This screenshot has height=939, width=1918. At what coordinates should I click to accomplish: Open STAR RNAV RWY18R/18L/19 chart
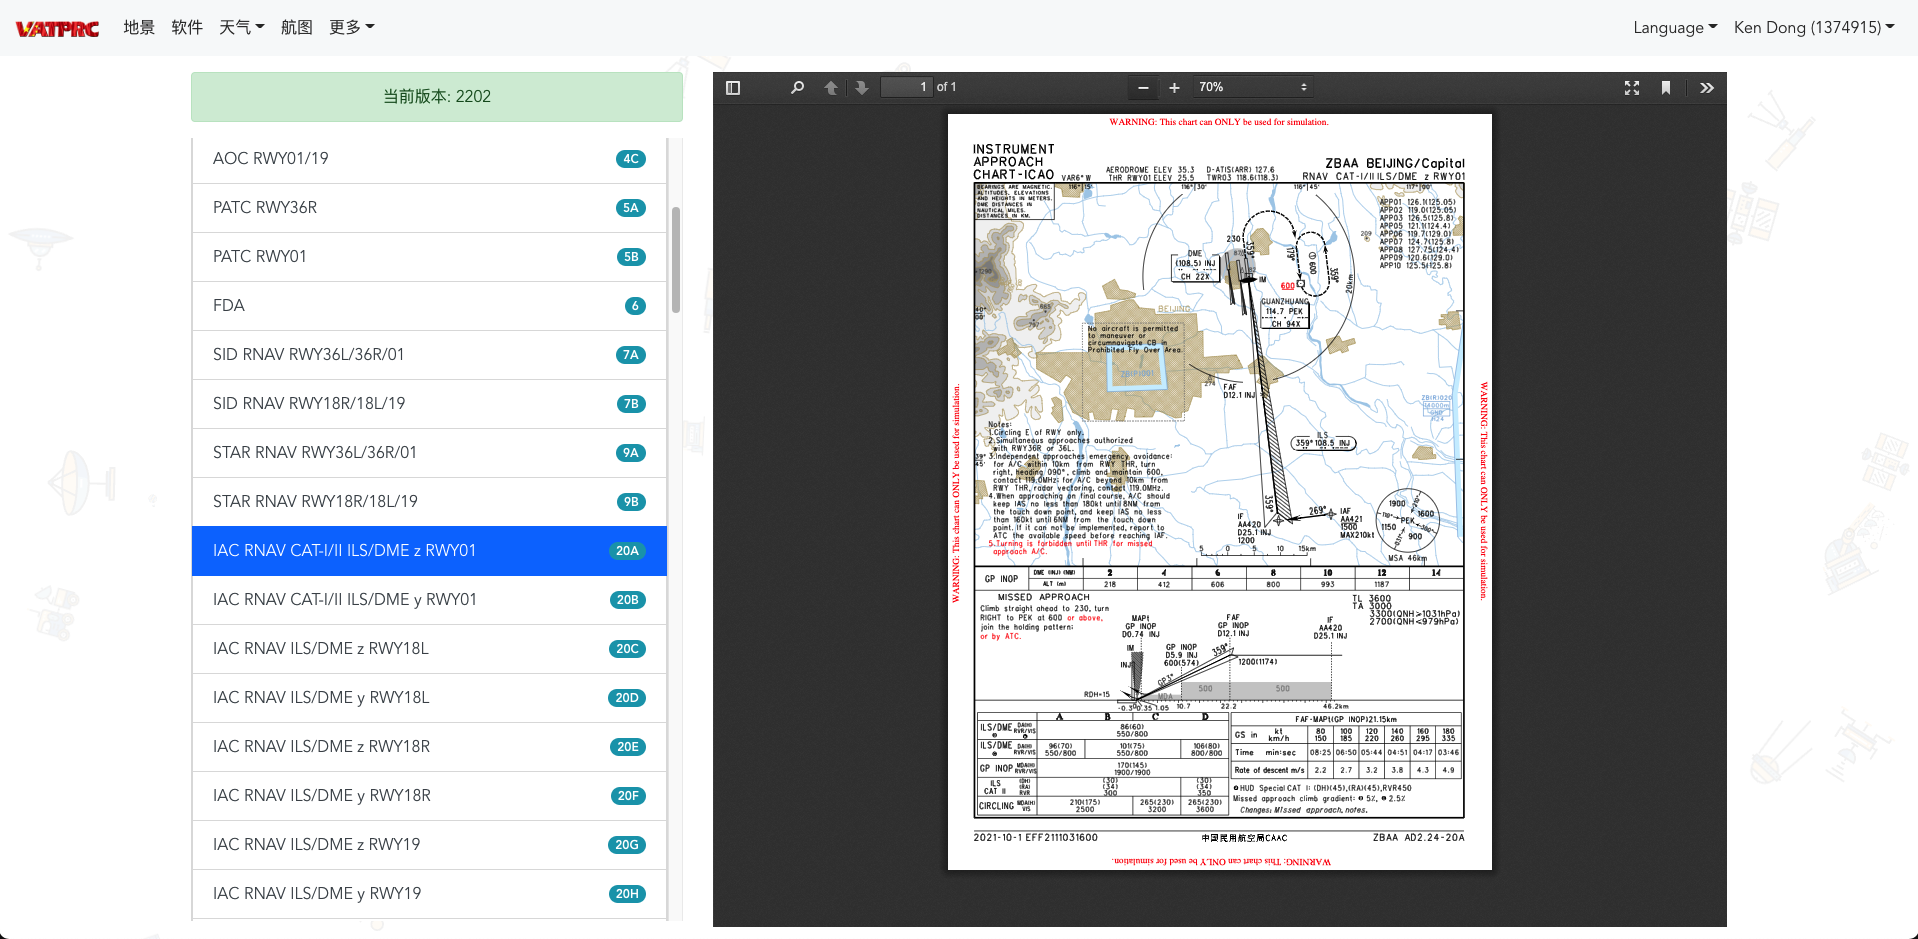coord(429,502)
